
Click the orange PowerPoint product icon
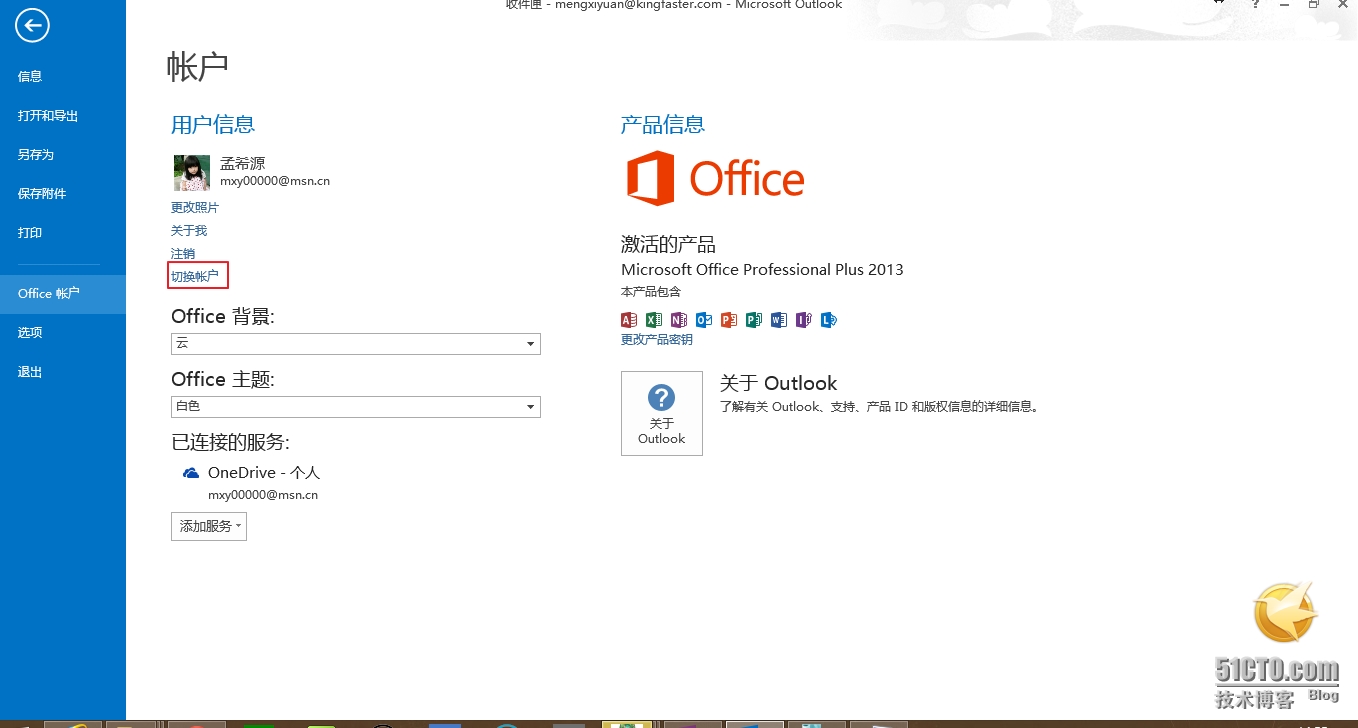pyautogui.click(x=729, y=320)
